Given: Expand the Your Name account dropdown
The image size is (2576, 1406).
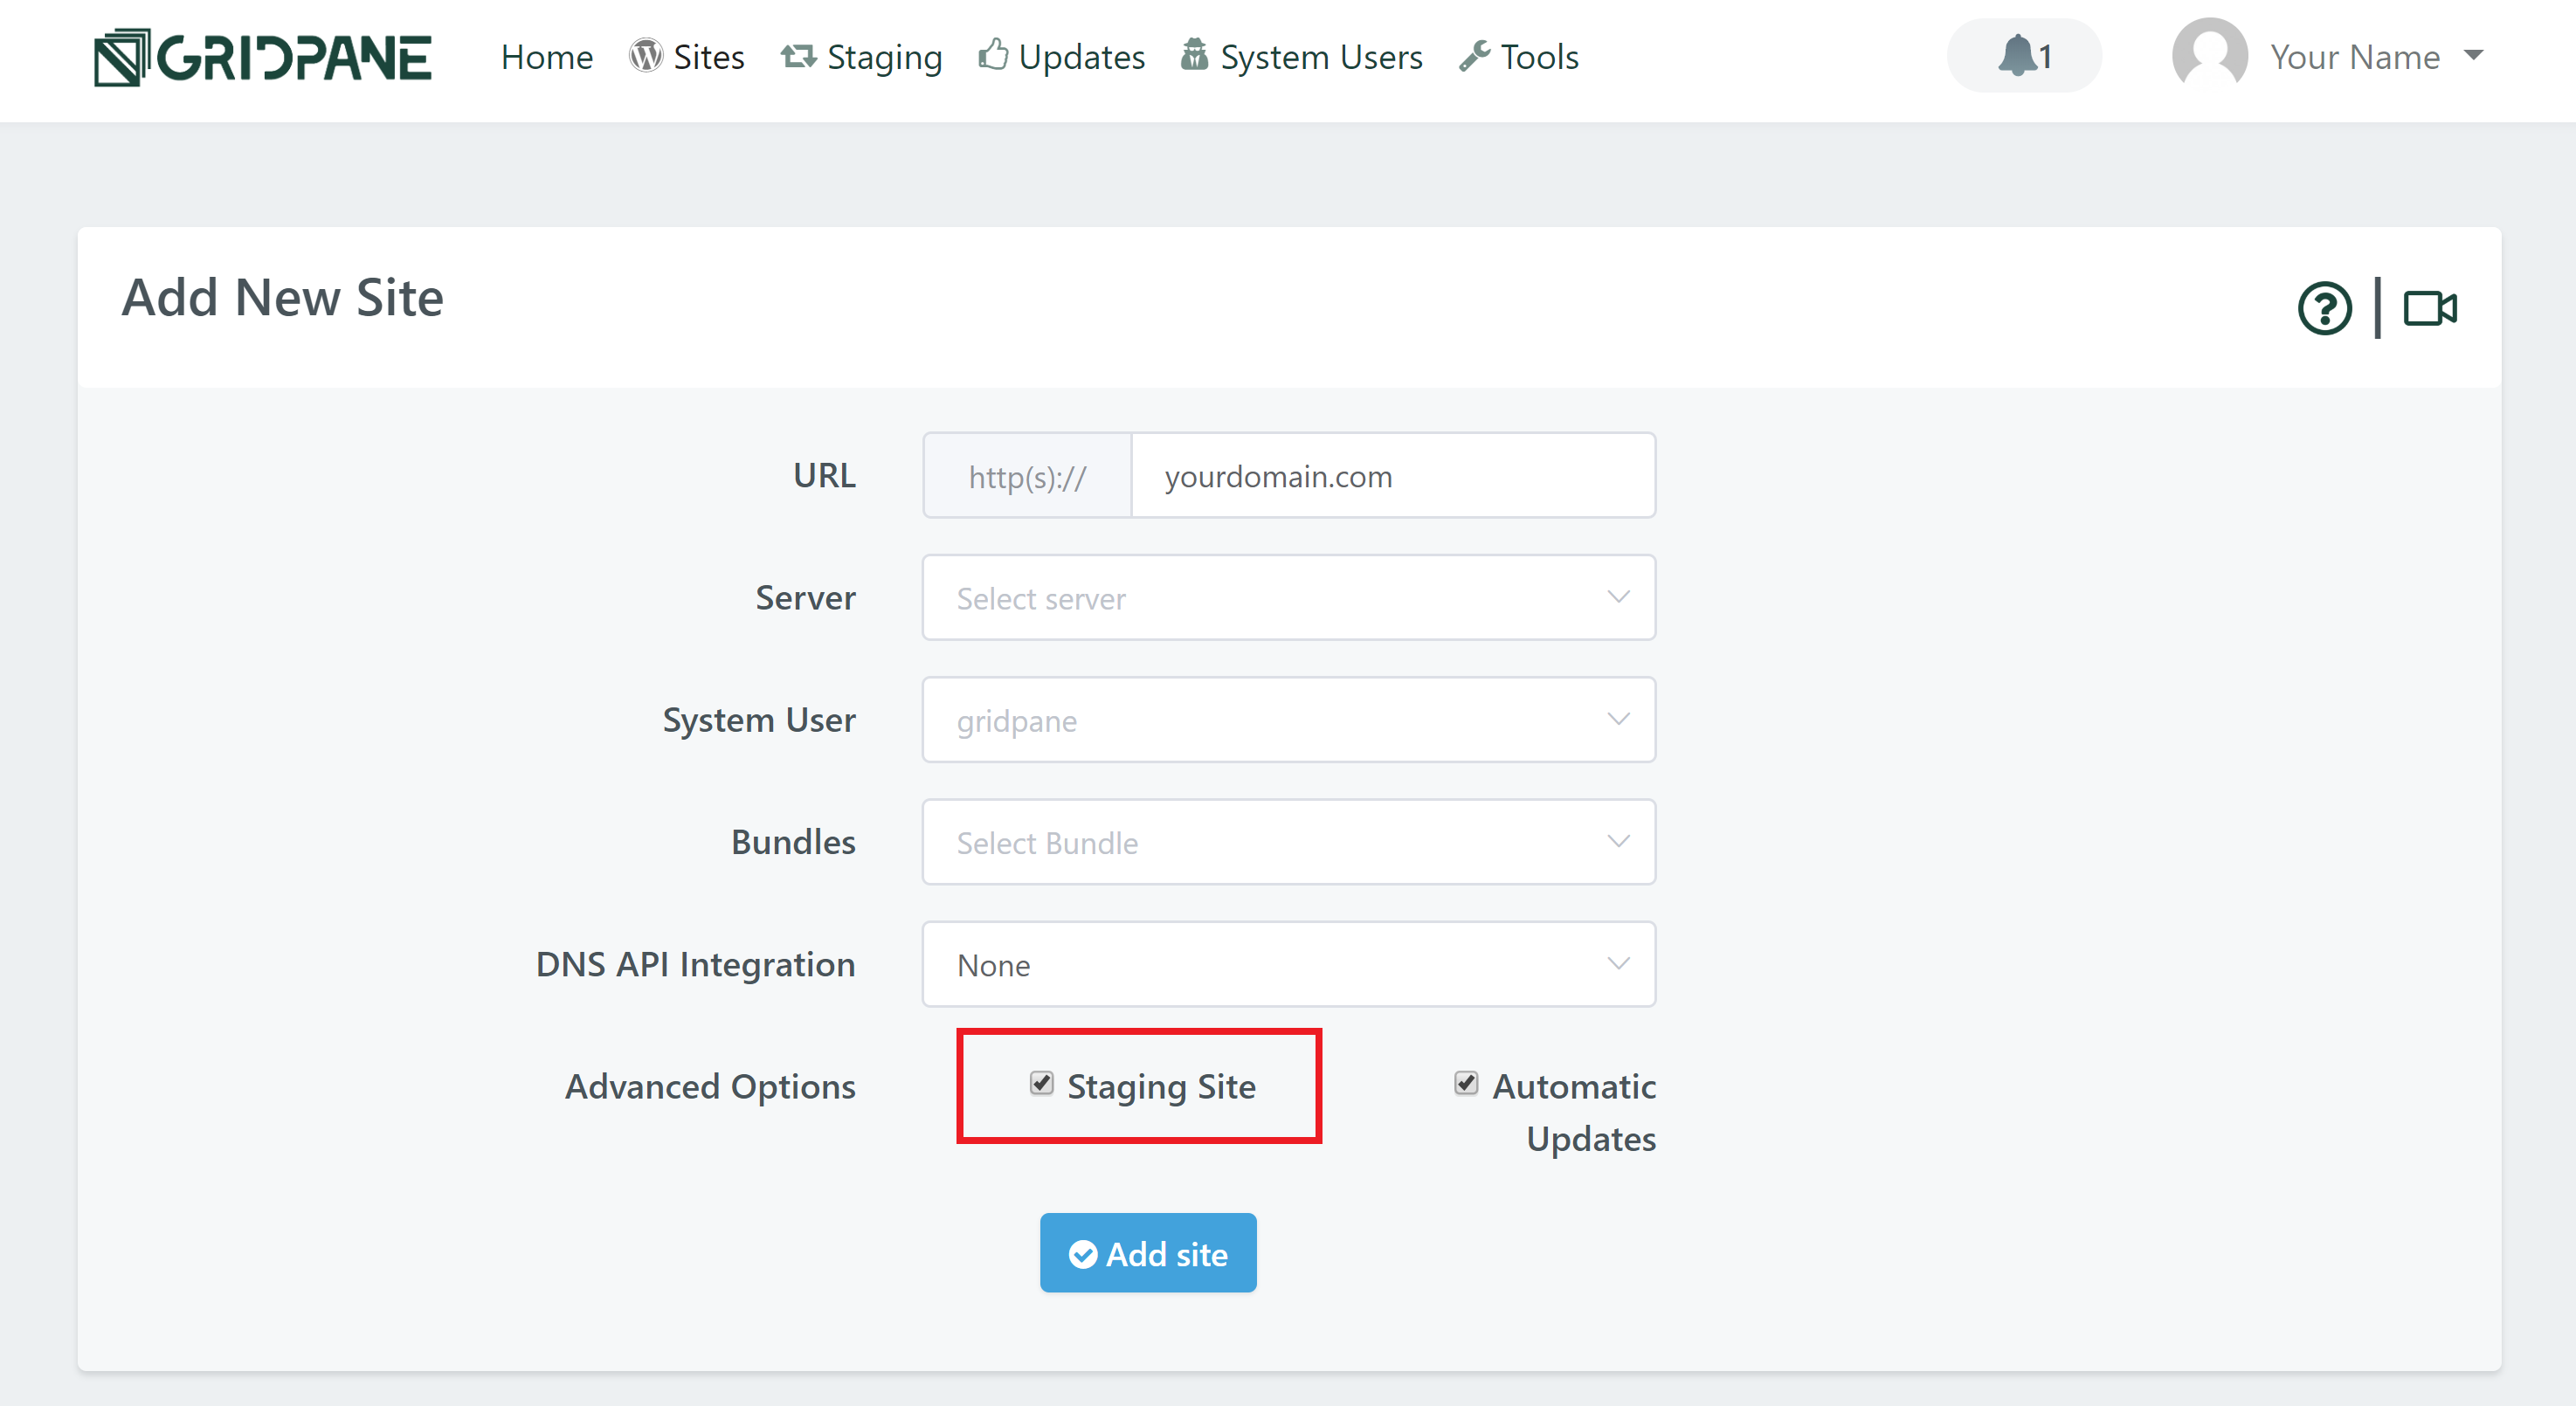Looking at the screenshot, I should (x=2377, y=57).
